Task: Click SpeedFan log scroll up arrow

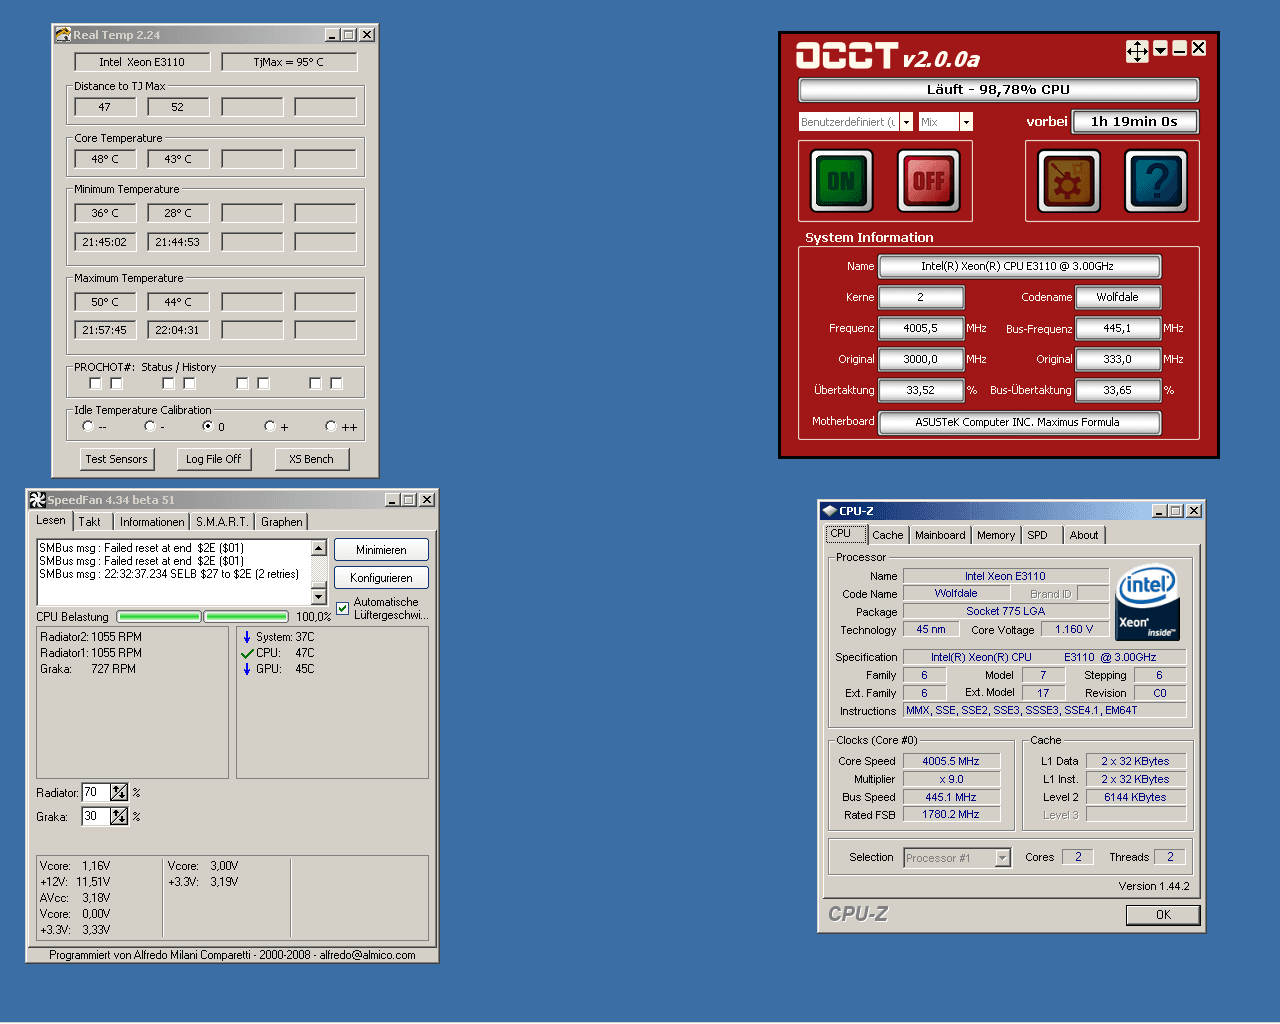Action: click(319, 548)
